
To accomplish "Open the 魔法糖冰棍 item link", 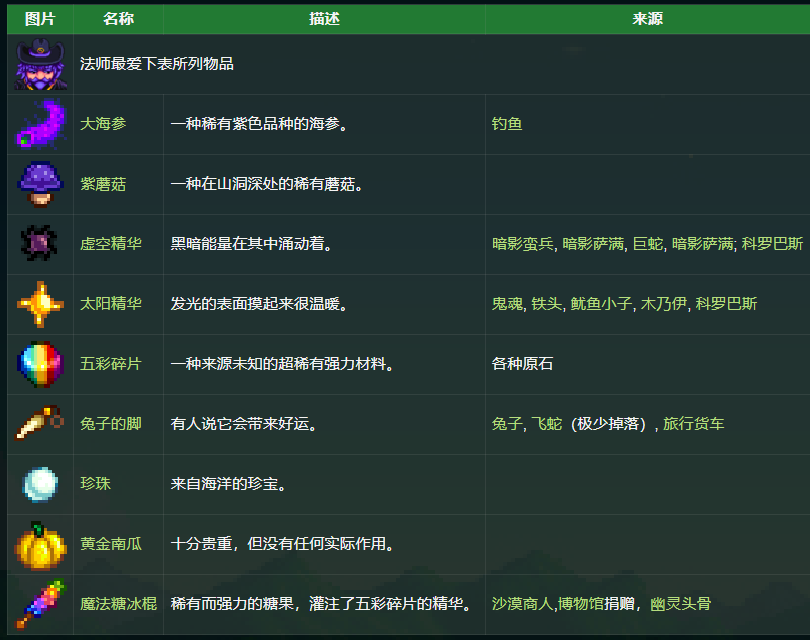I will click(119, 603).
